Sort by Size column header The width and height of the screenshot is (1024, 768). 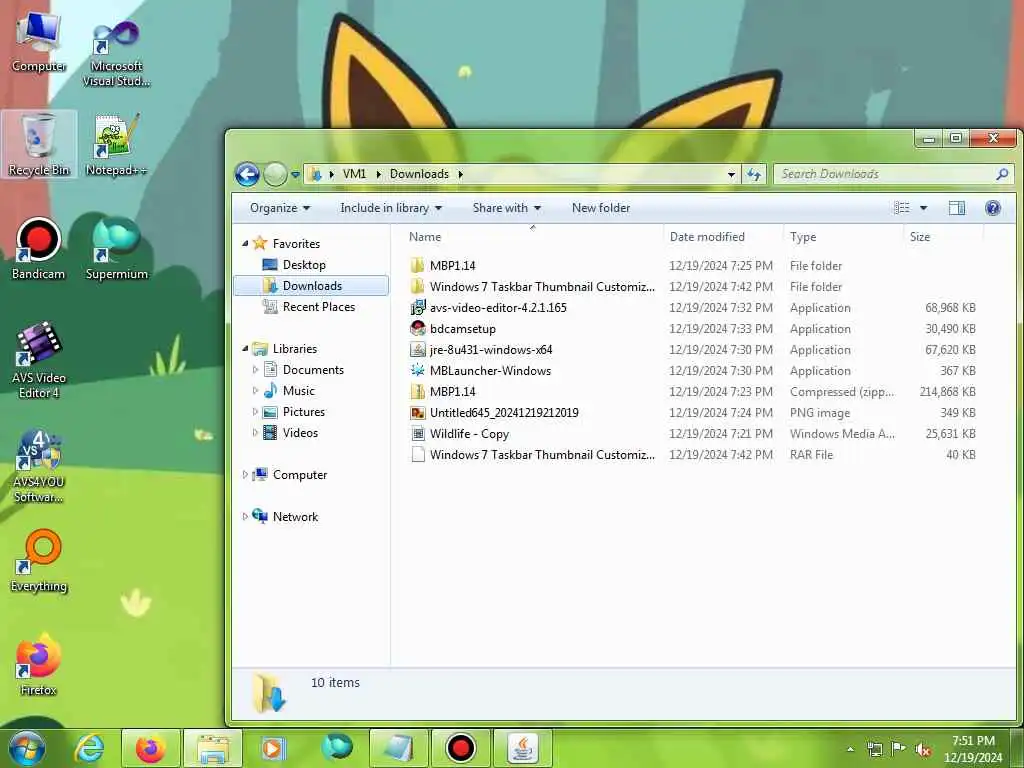point(943,236)
